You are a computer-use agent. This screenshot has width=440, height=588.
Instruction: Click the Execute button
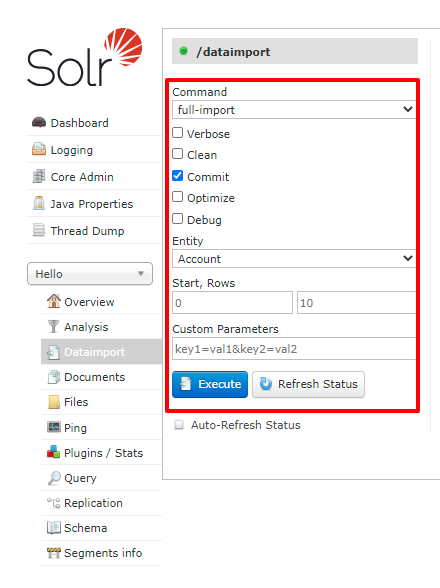210,384
